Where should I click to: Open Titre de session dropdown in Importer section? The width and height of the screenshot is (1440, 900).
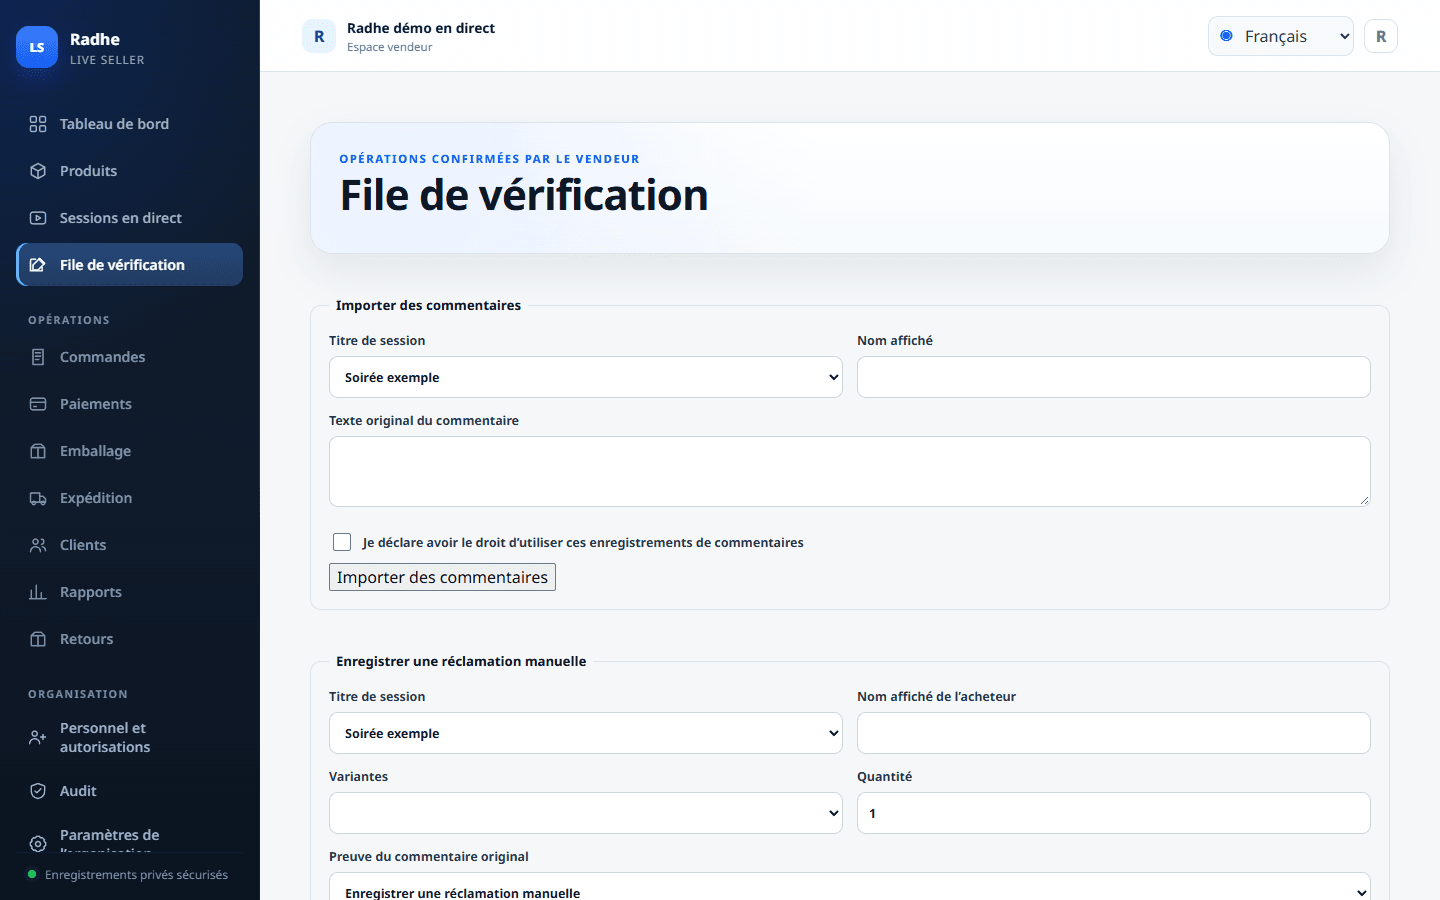[x=586, y=377]
